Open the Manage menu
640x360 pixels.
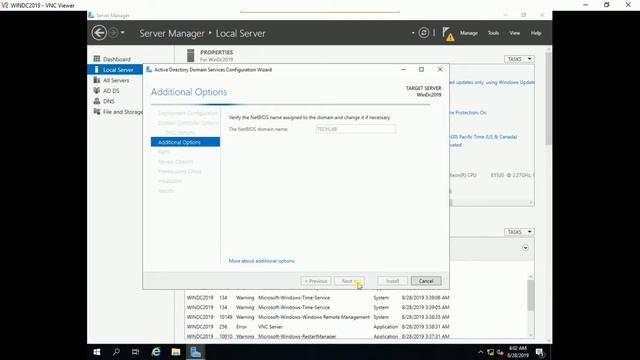tap(469, 33)
